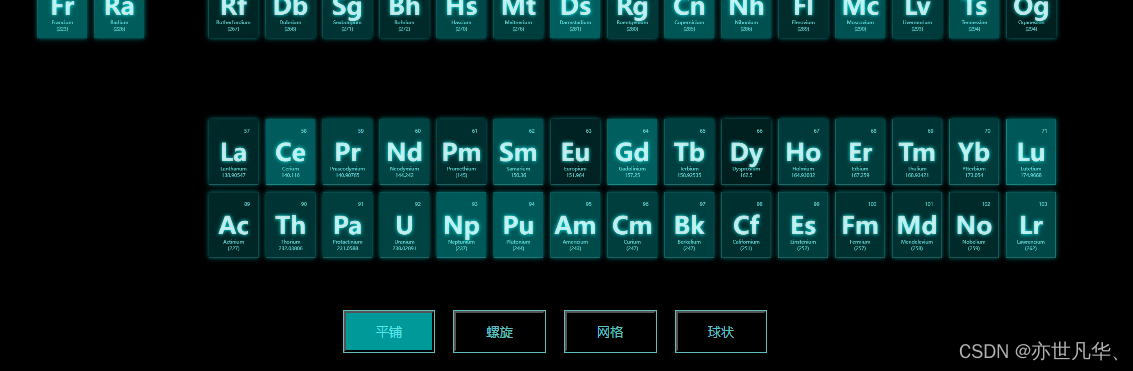Select the Am Americium element card
Image resolution: width=1133 pixels, height=371 pixels.
click(x=575, y=225)
